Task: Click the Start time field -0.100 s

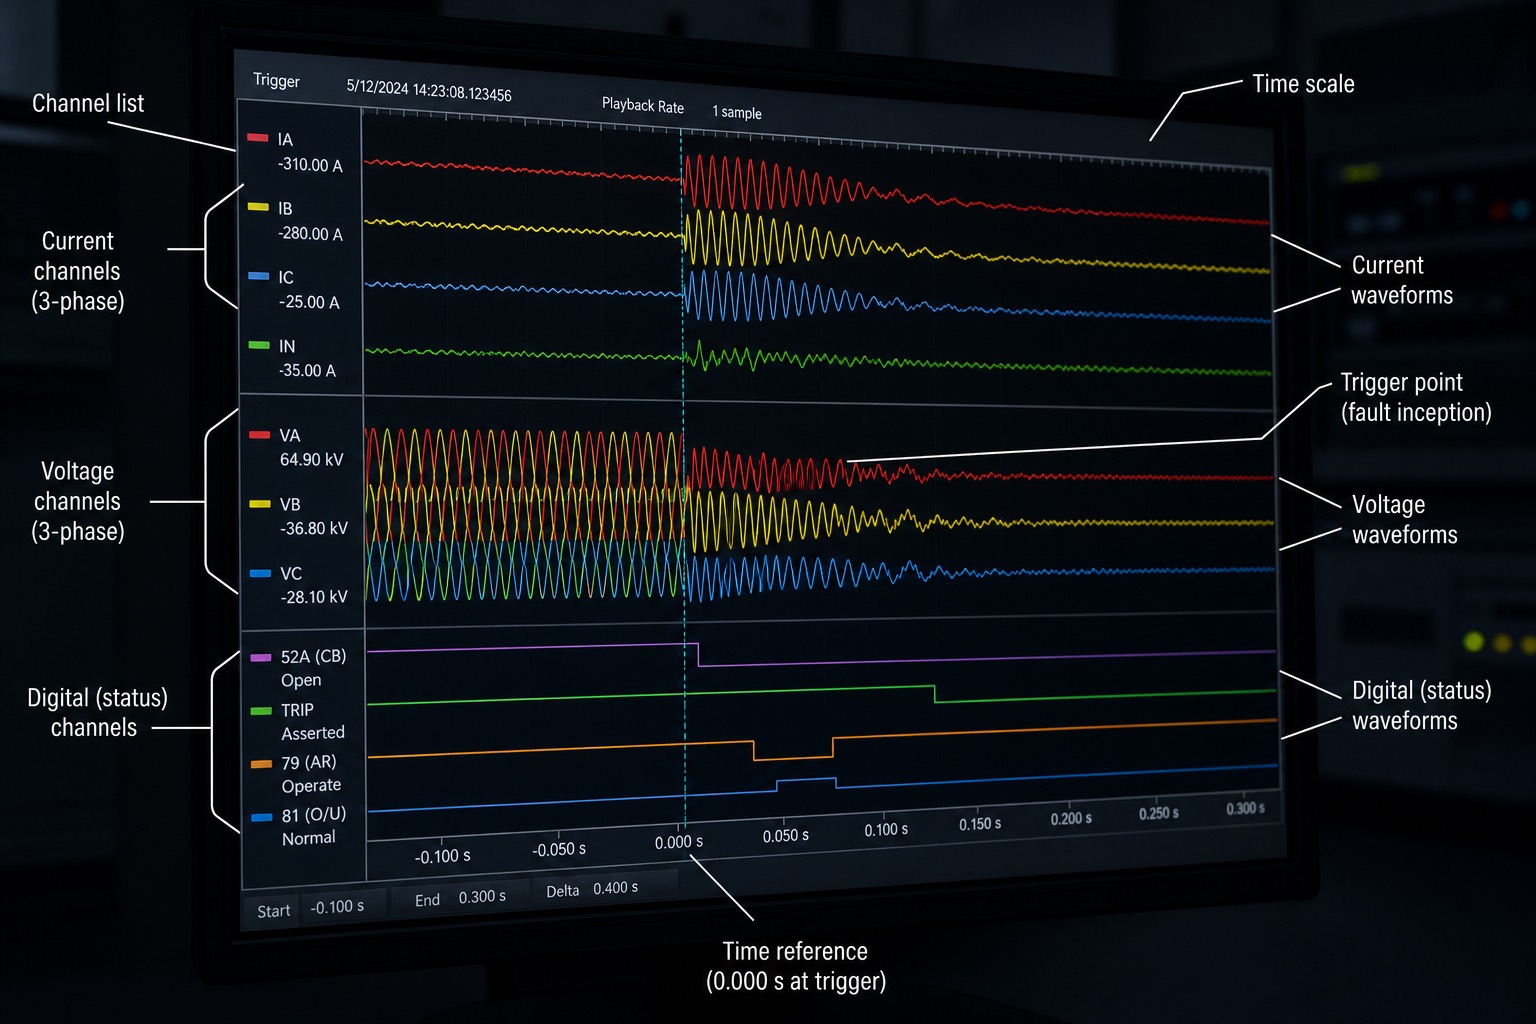Action: (337, 907)
